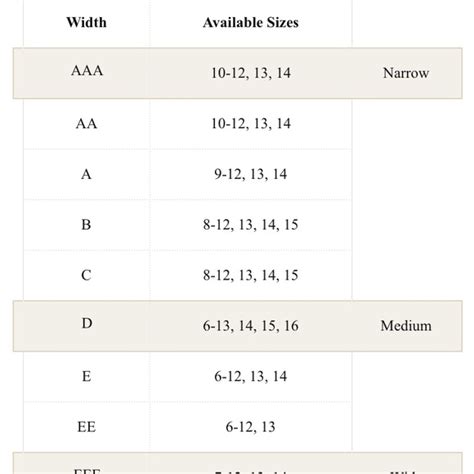The width and height of the screenshot is (474, 474).
Task: Select the AAA width cell
Action: (x=87, y=71)
